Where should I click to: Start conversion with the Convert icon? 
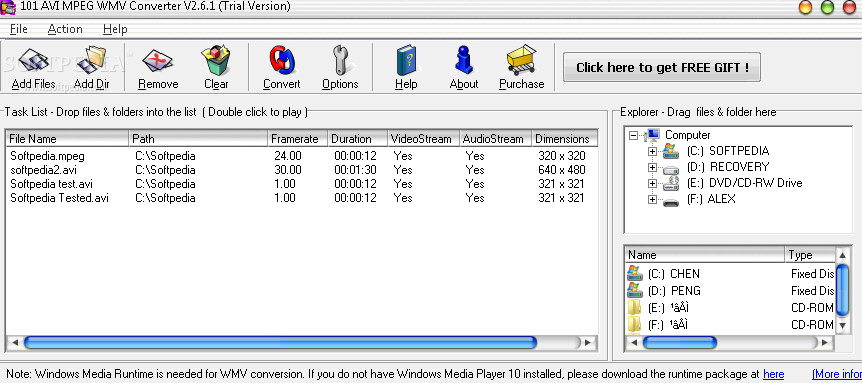pyautogui.click(x=282, y=60)
